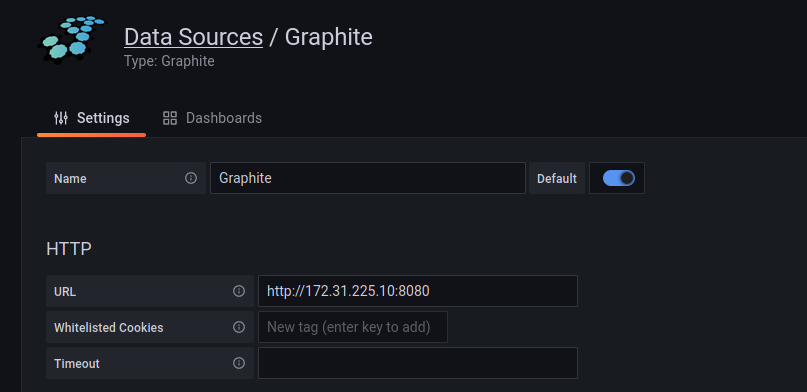Viewport: 807px width, 392px height.
Task: Click the Graphite data source logo
Action: coord(71,40)
